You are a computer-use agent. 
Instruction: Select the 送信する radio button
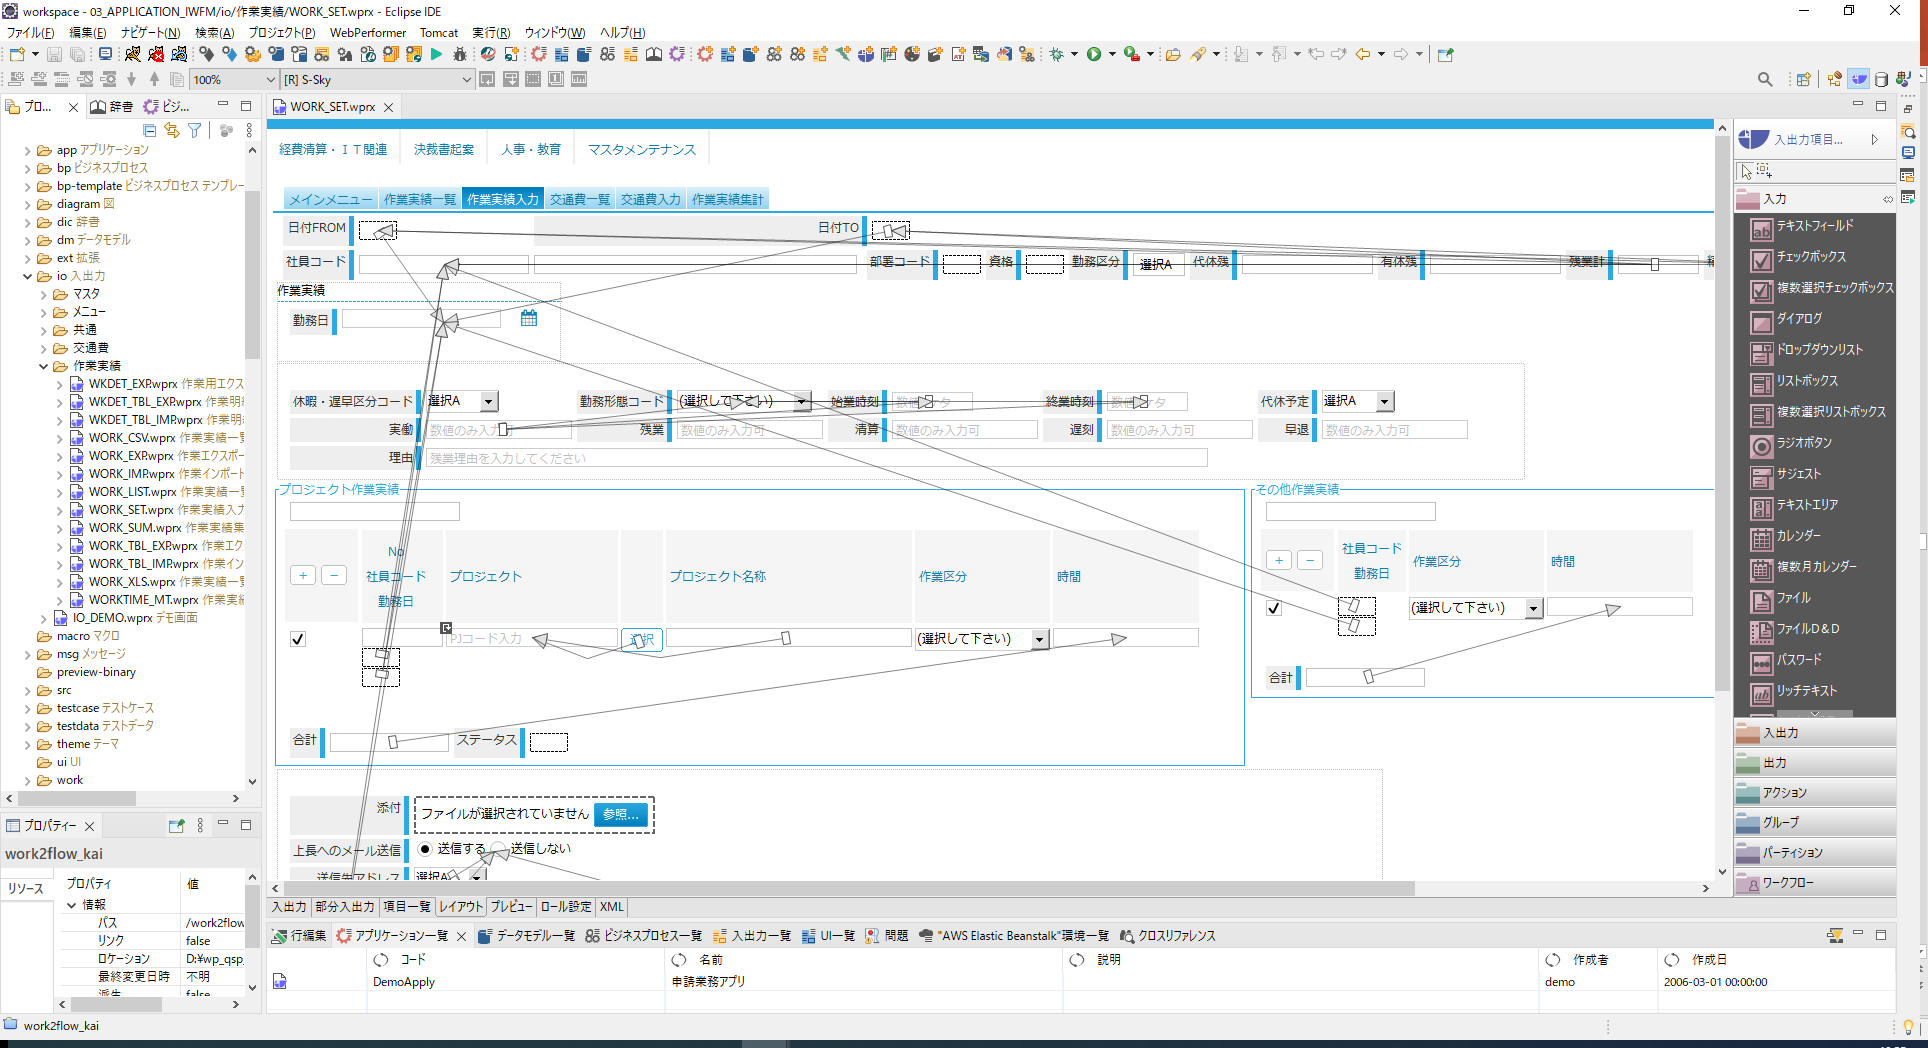(x=425, y=848)
